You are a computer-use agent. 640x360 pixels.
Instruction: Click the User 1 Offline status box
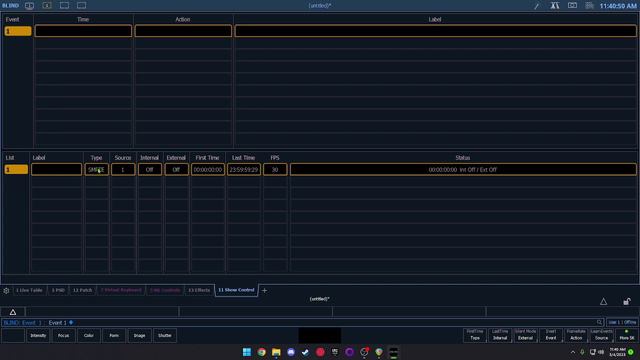pyautogui.click(x=622, y=322)
